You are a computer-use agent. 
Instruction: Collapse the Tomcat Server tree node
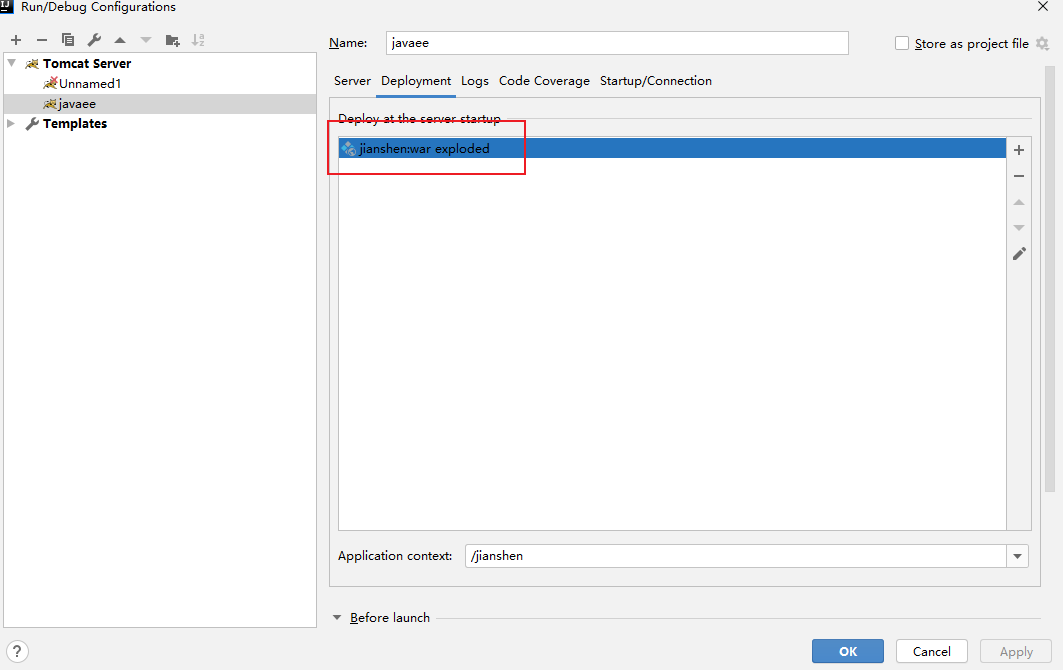pos(12,63)
